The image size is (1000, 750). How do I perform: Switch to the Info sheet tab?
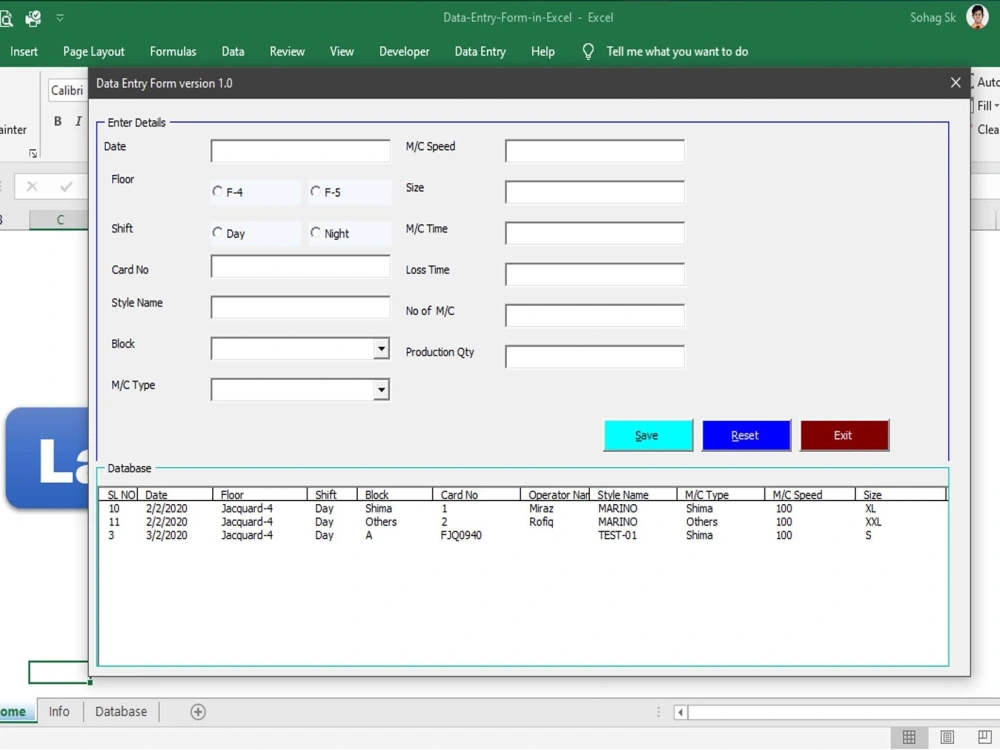tap(59, 712)
